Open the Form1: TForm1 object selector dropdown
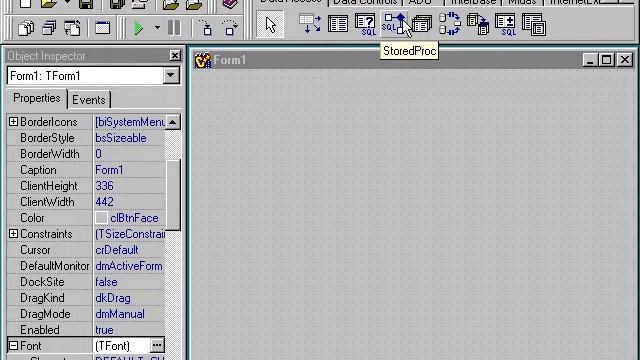Screen dimensions: 640x360 click(x=171, y=76)
